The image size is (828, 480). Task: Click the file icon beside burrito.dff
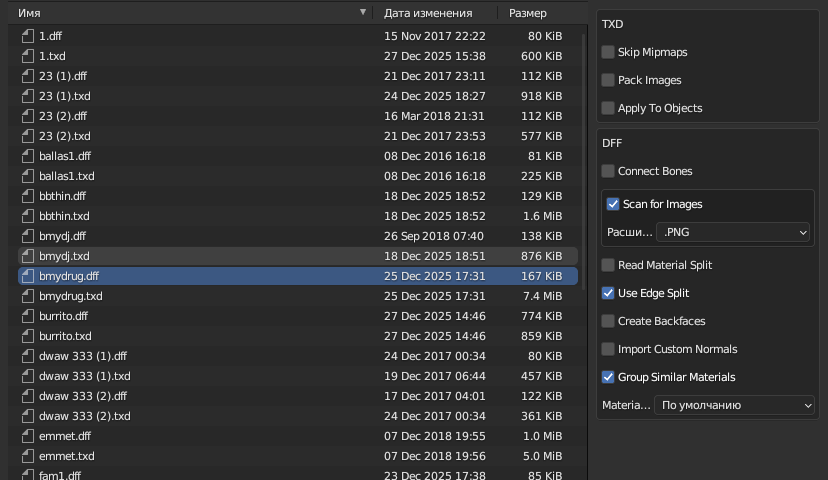point(28,316)
